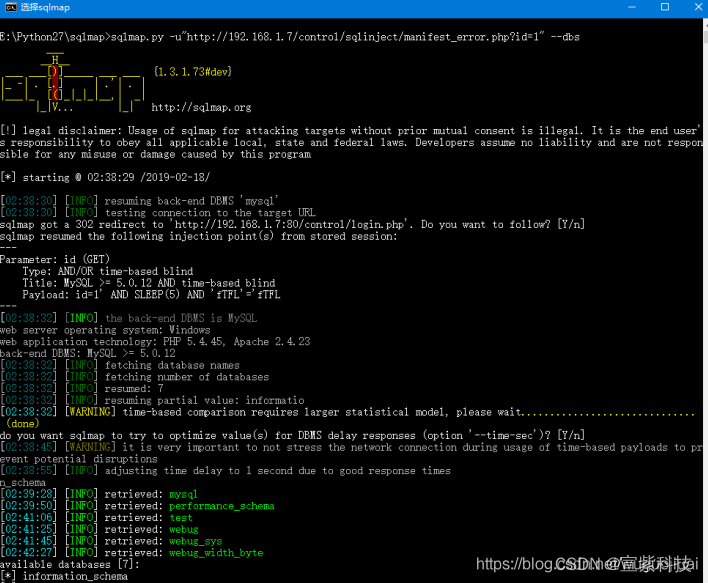This screenshot has height=583, width=708.
Task: Click the timestamp 02:39:28
Action: click(x=29, y=494)
